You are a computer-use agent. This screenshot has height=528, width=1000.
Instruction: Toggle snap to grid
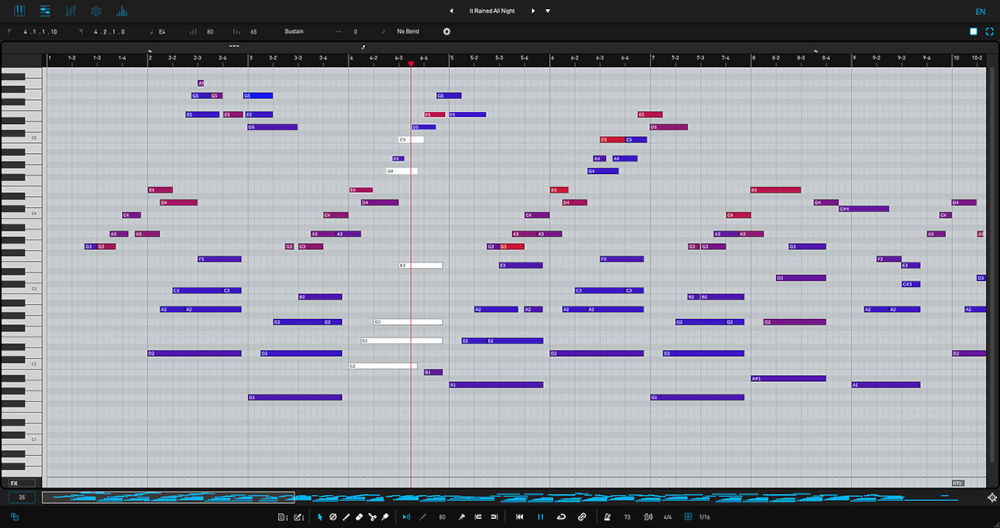tap(688, 517)
